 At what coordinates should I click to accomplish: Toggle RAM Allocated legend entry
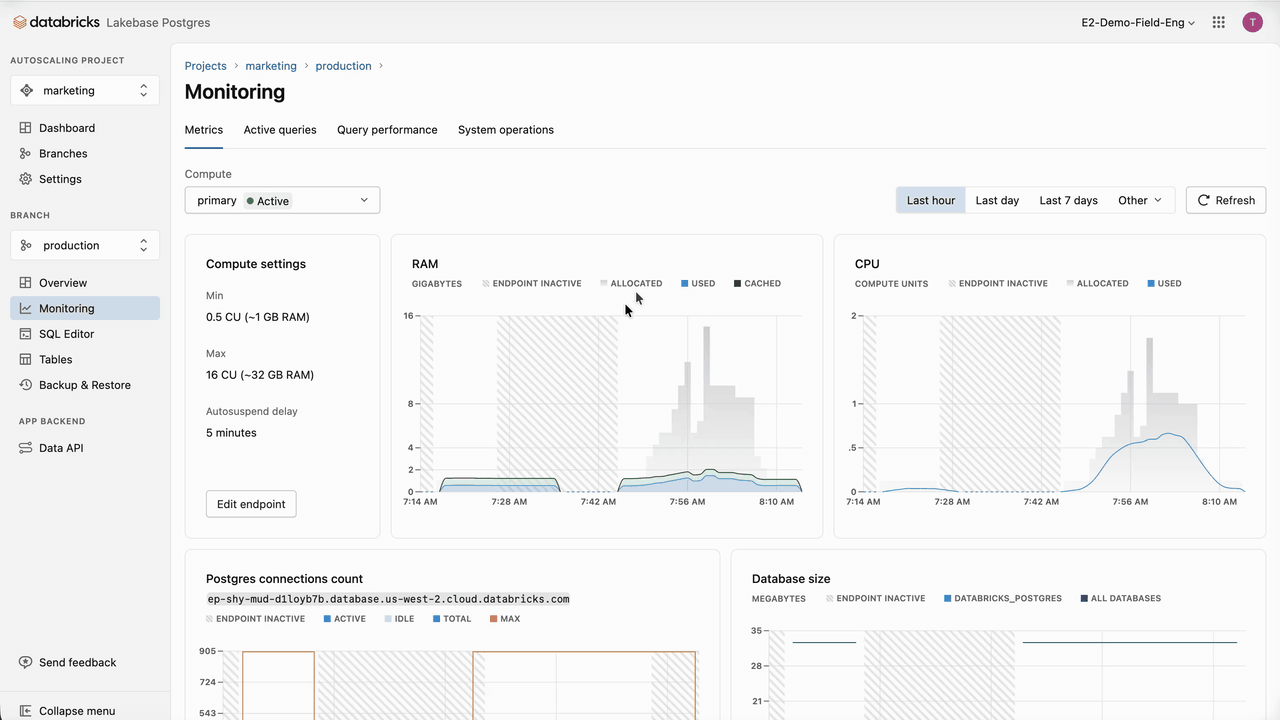pos(631,283)
